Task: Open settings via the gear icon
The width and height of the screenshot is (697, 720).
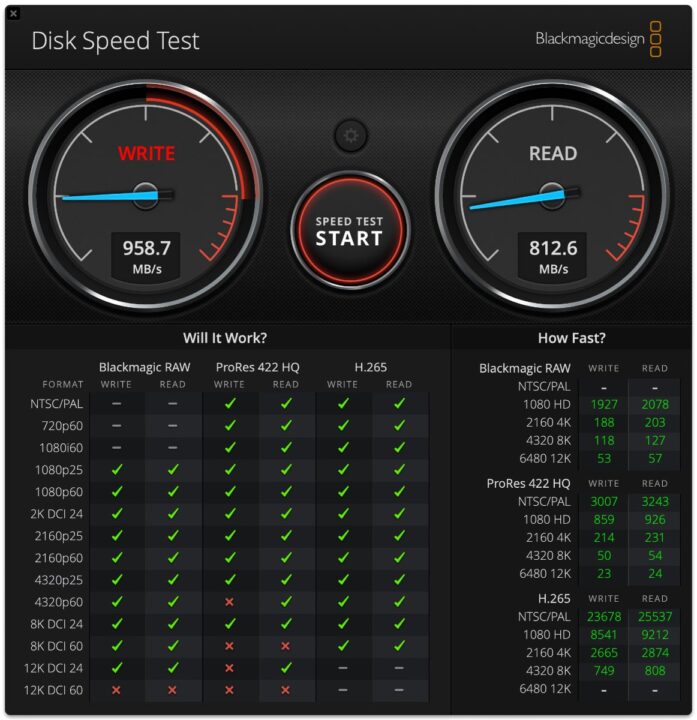Action: [x=351, y=135]
